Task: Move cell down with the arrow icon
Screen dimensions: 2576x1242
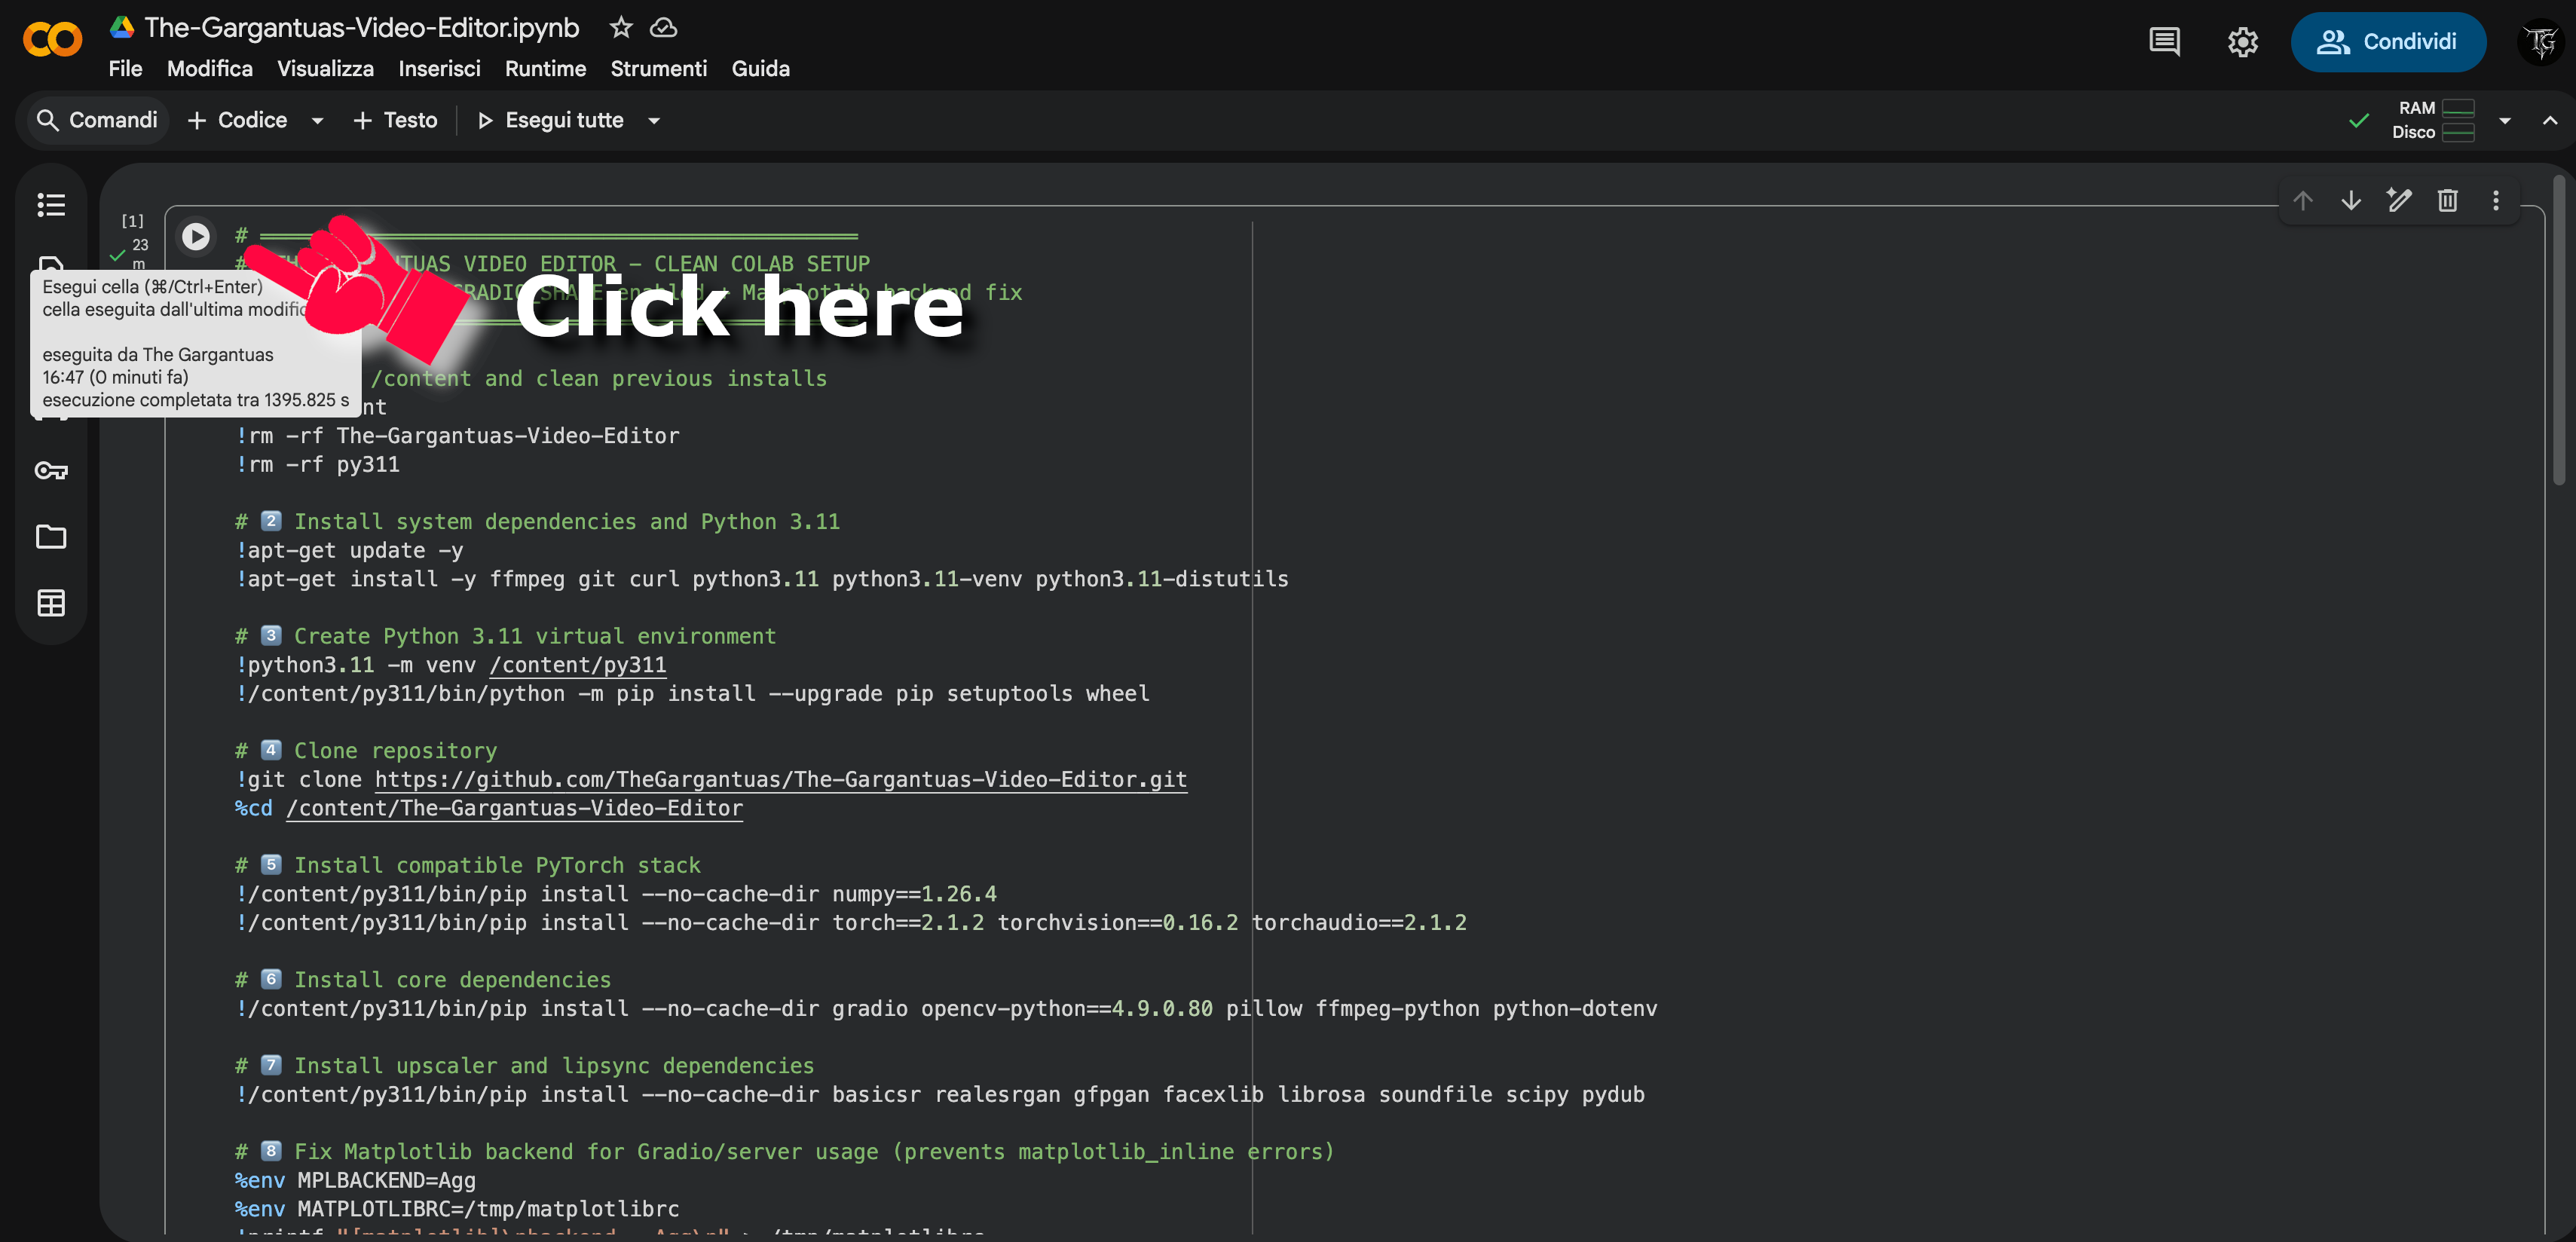Action: click(x=2351, y=201)
